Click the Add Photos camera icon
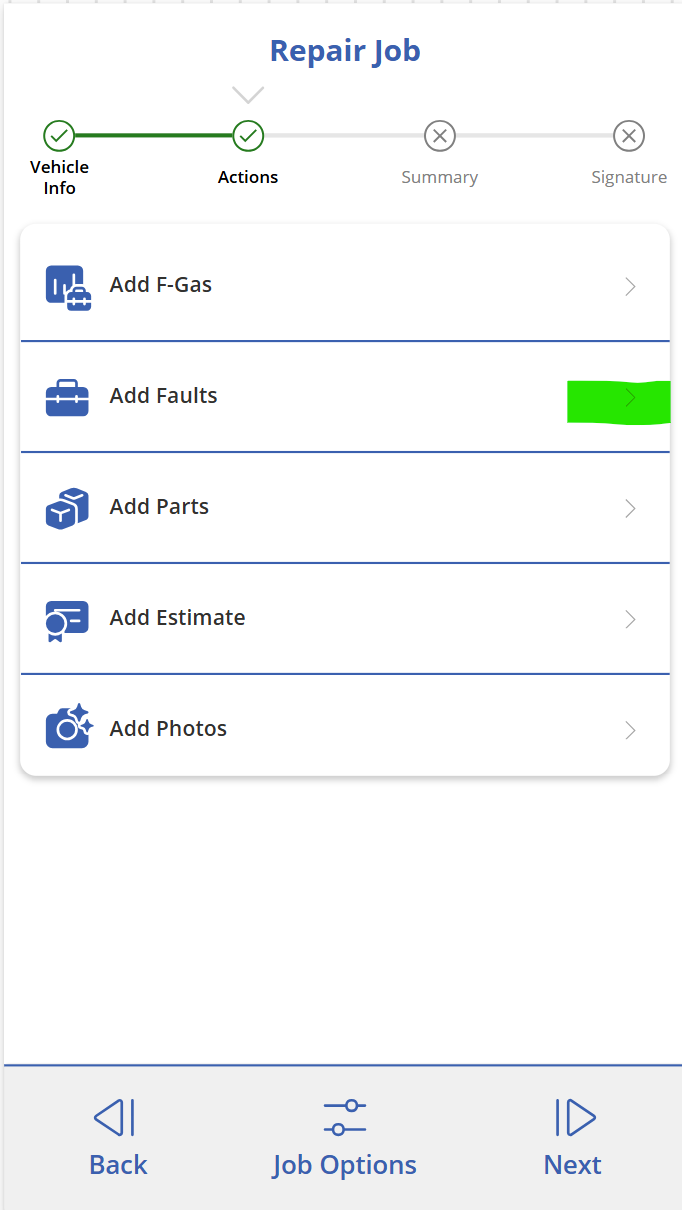682x1210 pixels. coord(69,727)
